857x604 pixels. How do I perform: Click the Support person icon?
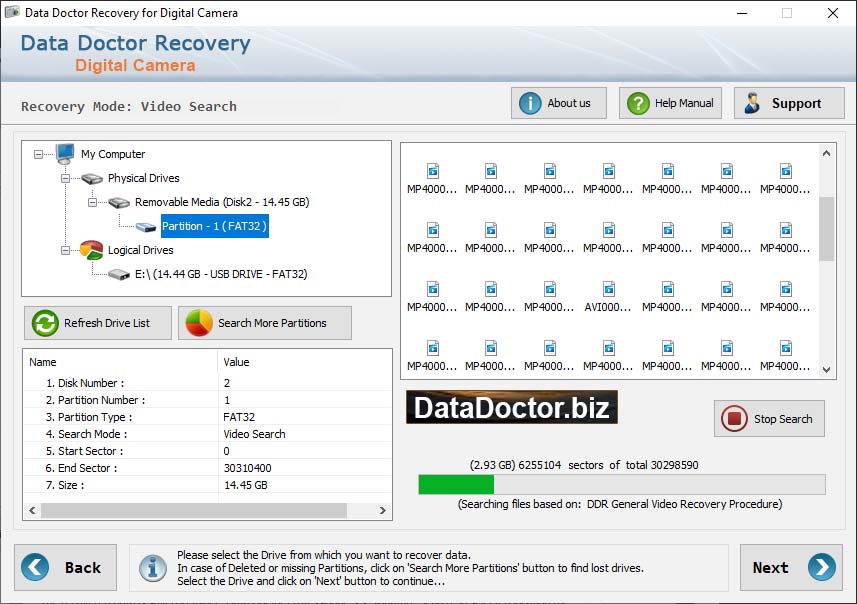pyautogui.click(x=753, y=103)
